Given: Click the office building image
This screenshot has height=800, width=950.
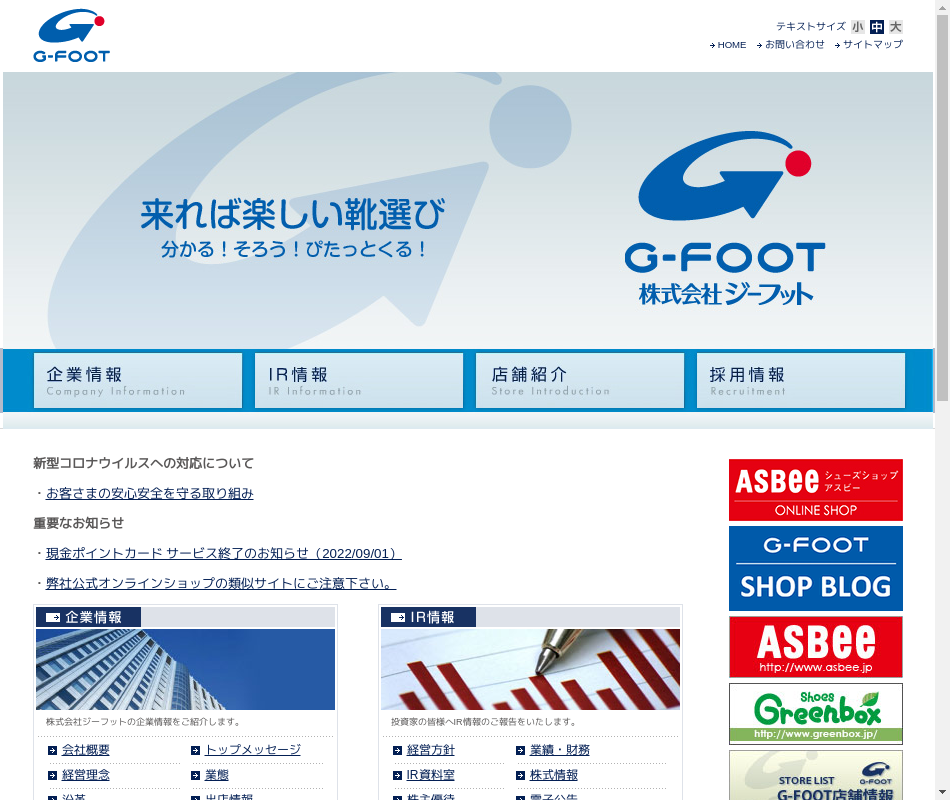Looking at the screenshot, I should point(185,669).
